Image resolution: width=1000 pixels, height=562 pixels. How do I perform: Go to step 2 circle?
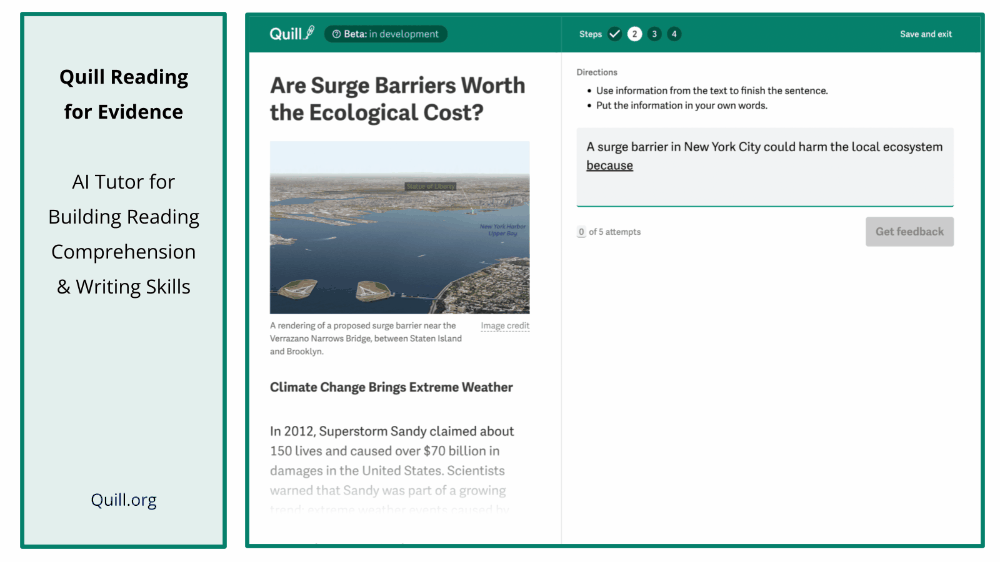coord(634,34)
